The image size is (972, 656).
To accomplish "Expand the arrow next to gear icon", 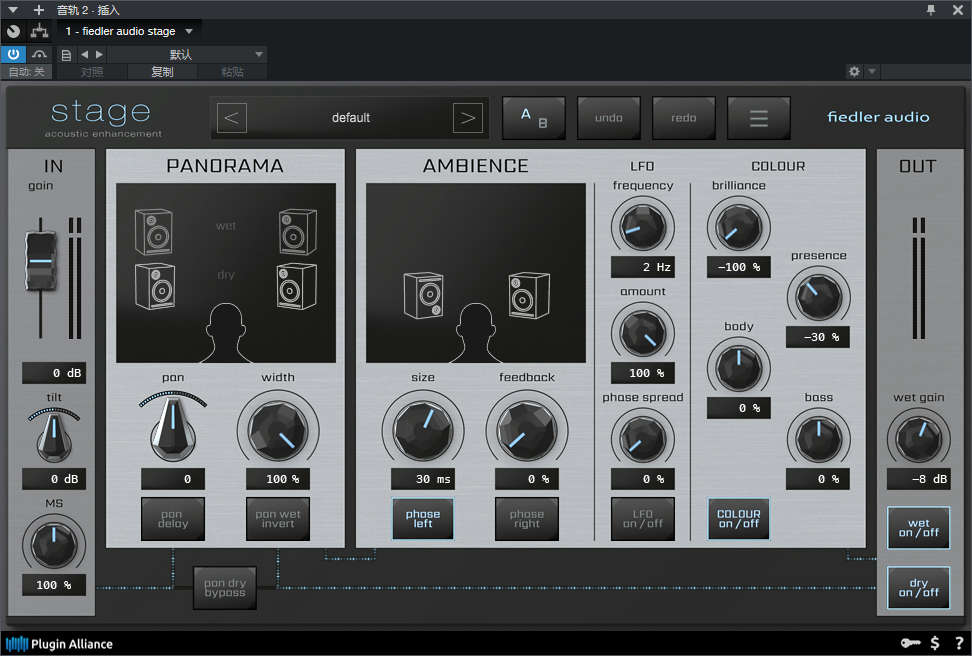I will pos(872,71).
